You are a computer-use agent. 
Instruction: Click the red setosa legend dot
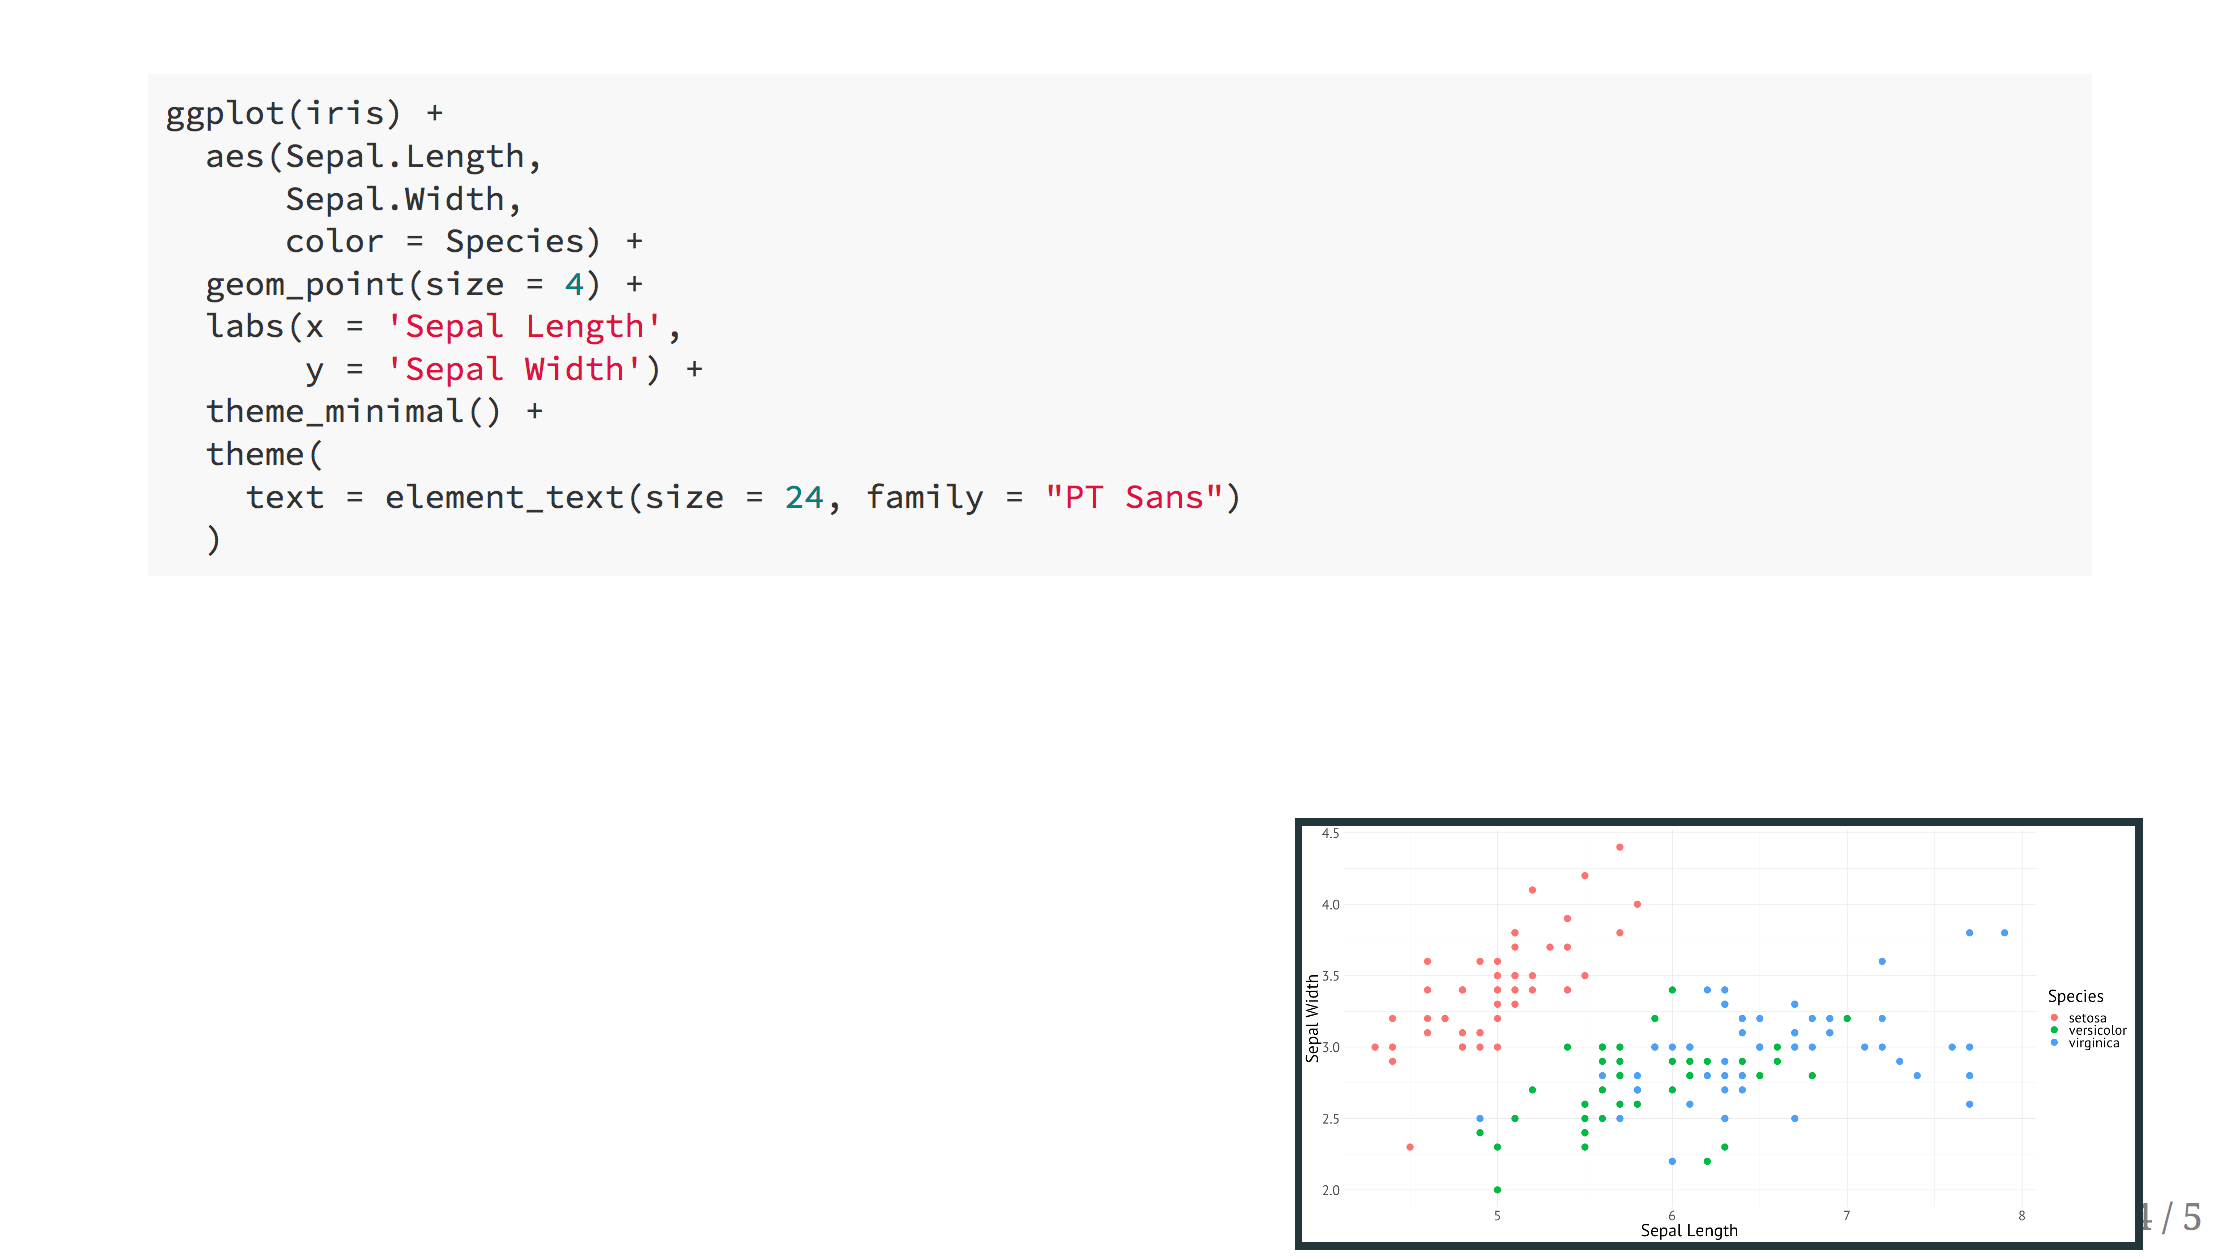(x=2054, y=1018)
